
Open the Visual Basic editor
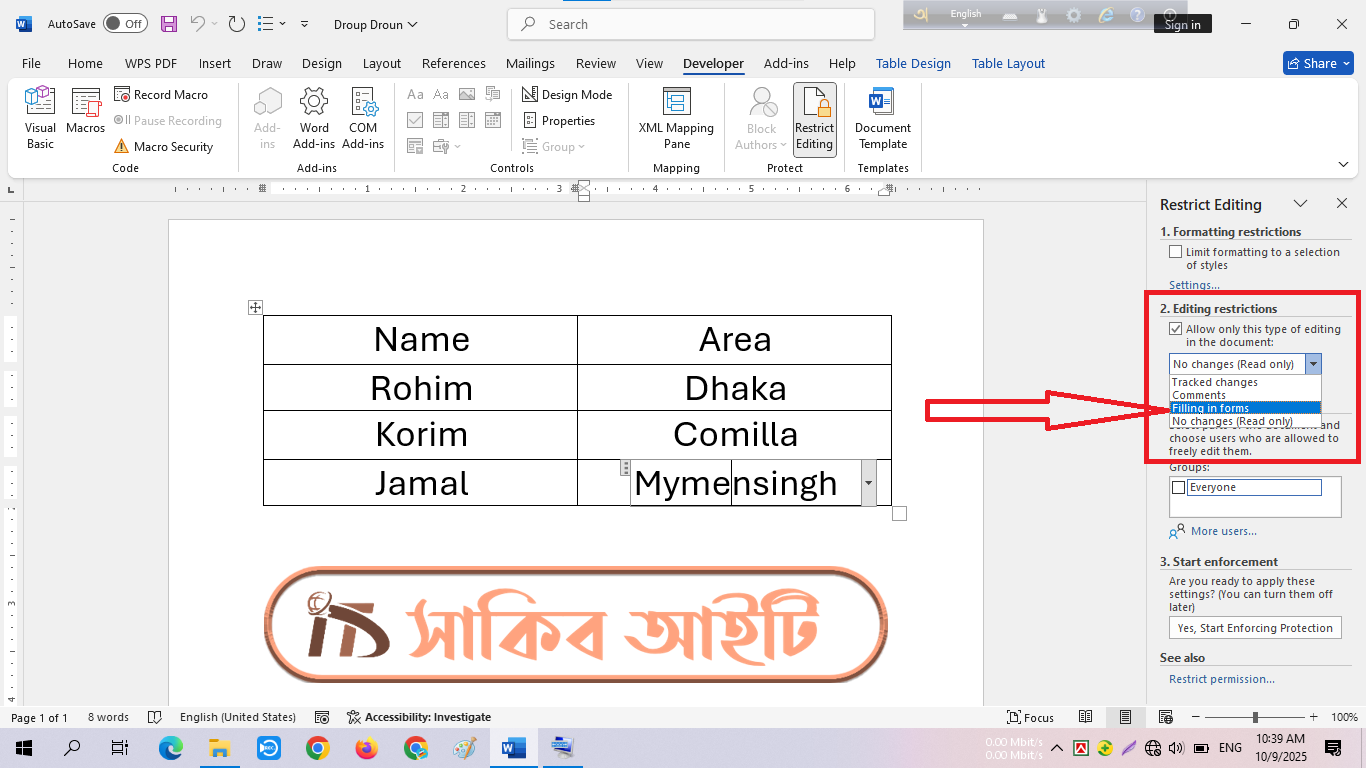pyautogui.click(x=40, y=118)
